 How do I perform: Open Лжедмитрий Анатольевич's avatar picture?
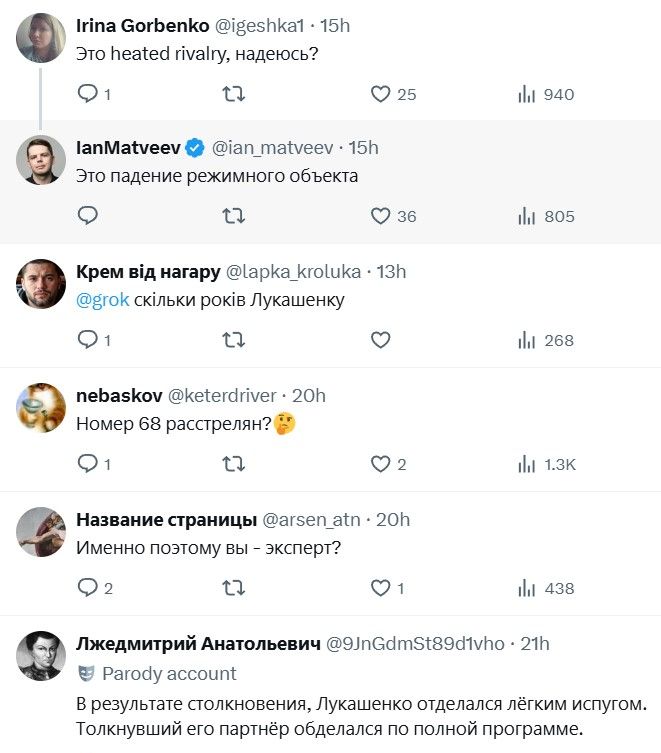(x=41, y=656)
